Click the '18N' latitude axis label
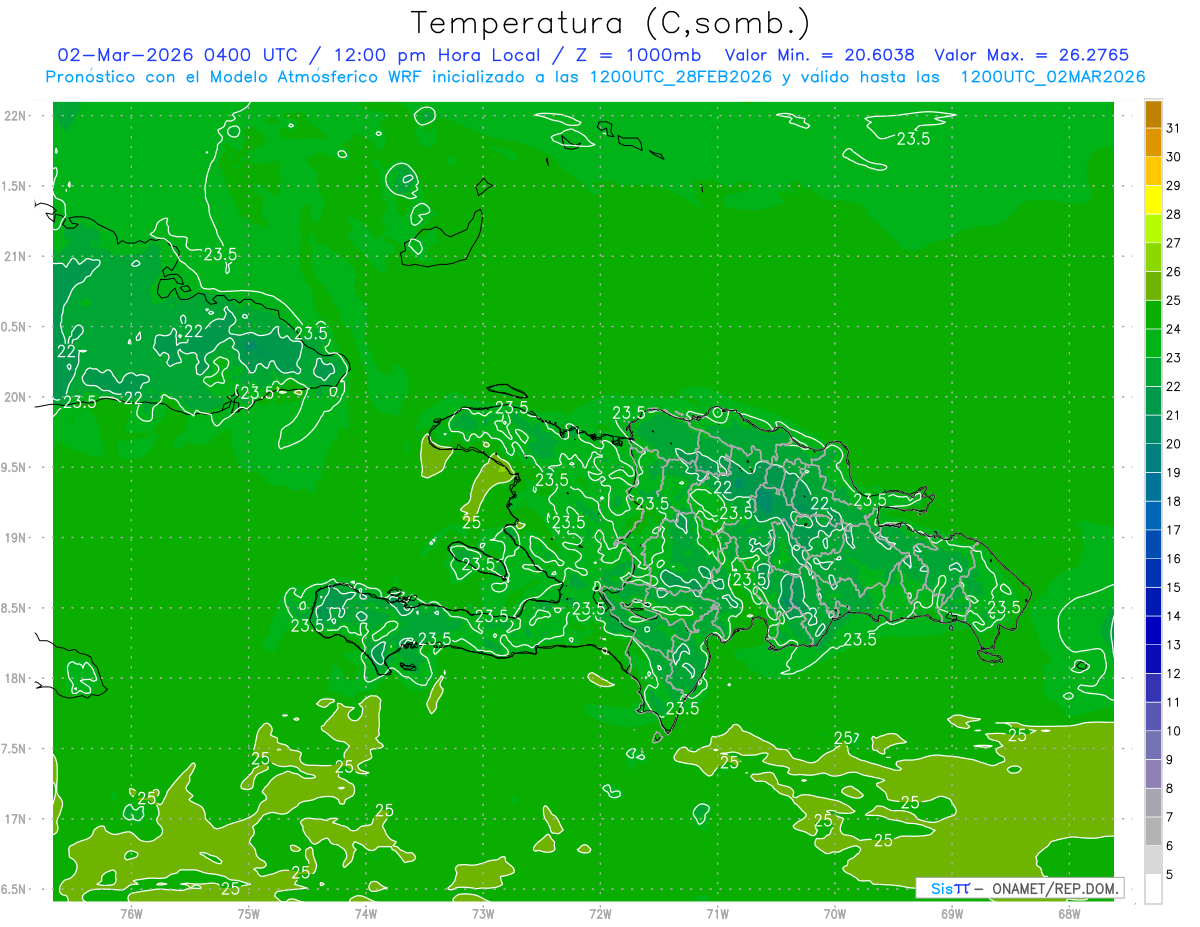Viewport: 1200px width, 927px height. point(16,678)
